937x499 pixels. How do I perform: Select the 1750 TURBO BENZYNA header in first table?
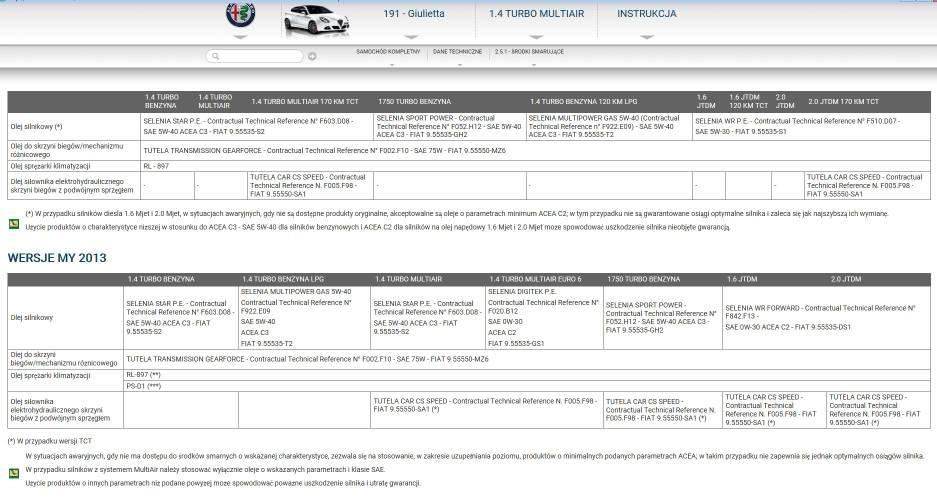pyautogui.click(x=414, y=102)
